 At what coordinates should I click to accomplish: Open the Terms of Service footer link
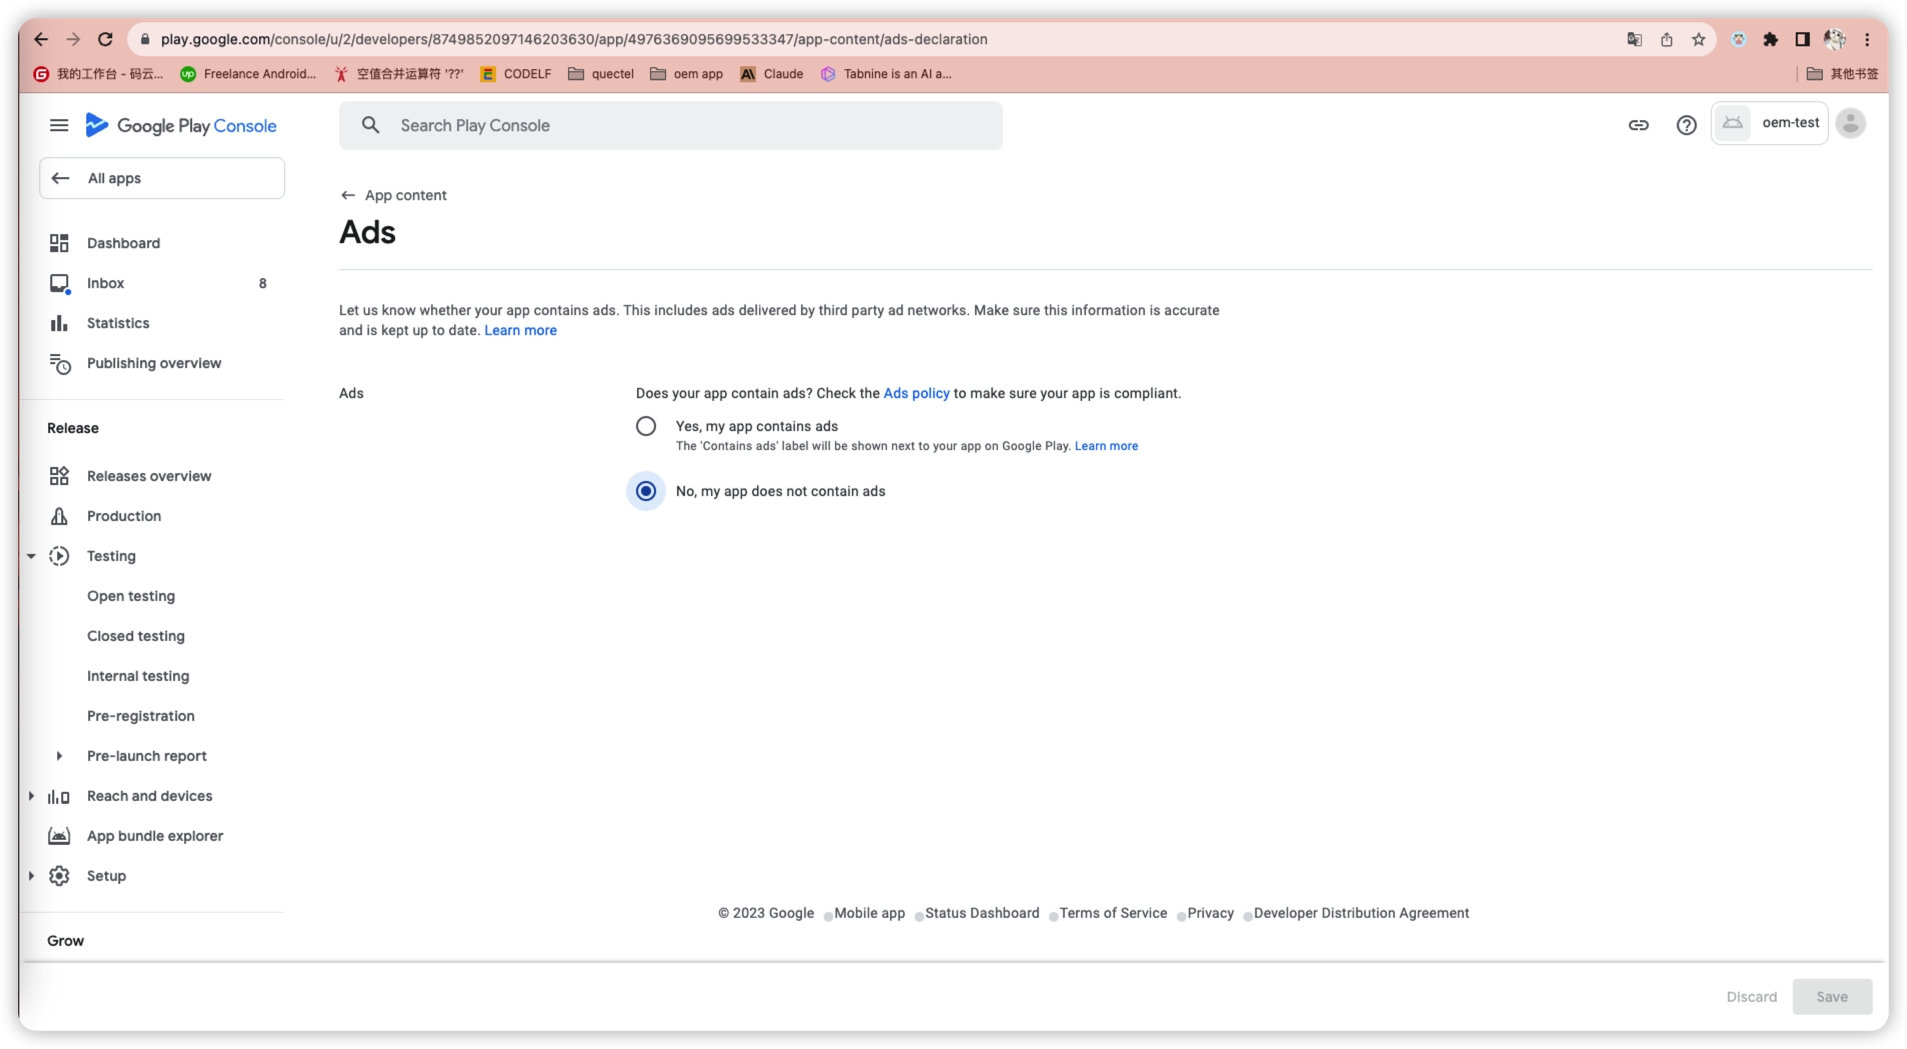tap(1113, 913)
